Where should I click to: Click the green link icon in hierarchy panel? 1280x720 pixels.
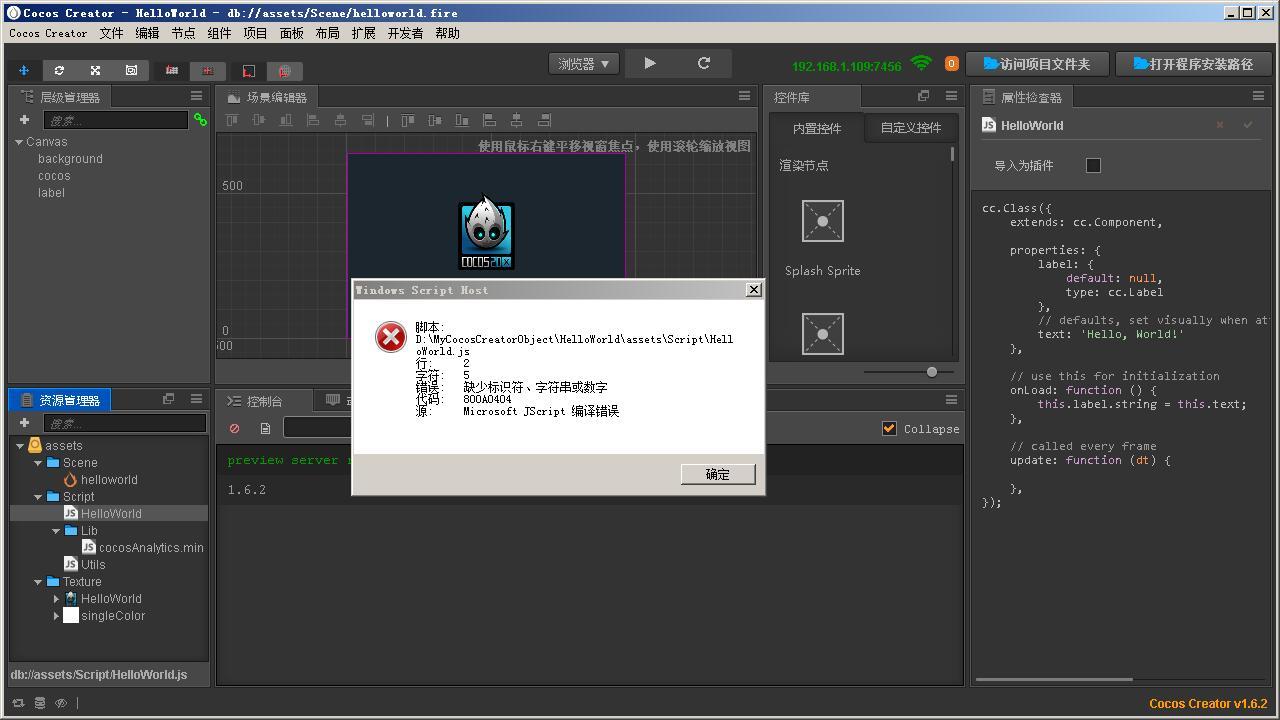200,120
